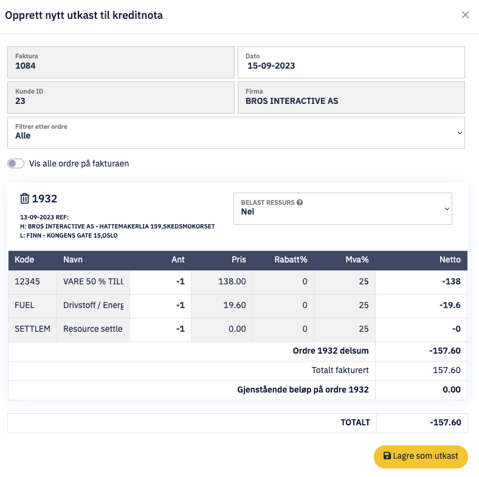The height and width of the screenshot is (477, 479).
Task: Click the Kunde ID field showing 23
Action: coord(121,98)
